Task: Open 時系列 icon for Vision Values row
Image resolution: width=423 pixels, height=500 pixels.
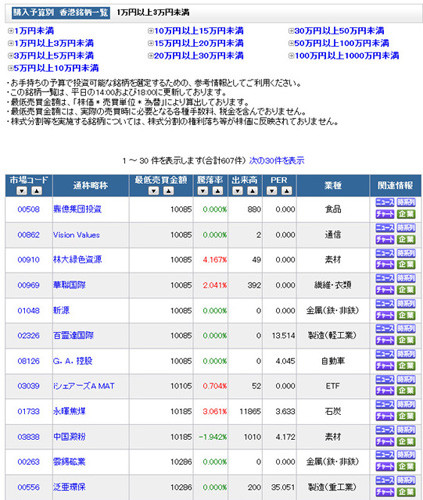Action: point(406,228)
